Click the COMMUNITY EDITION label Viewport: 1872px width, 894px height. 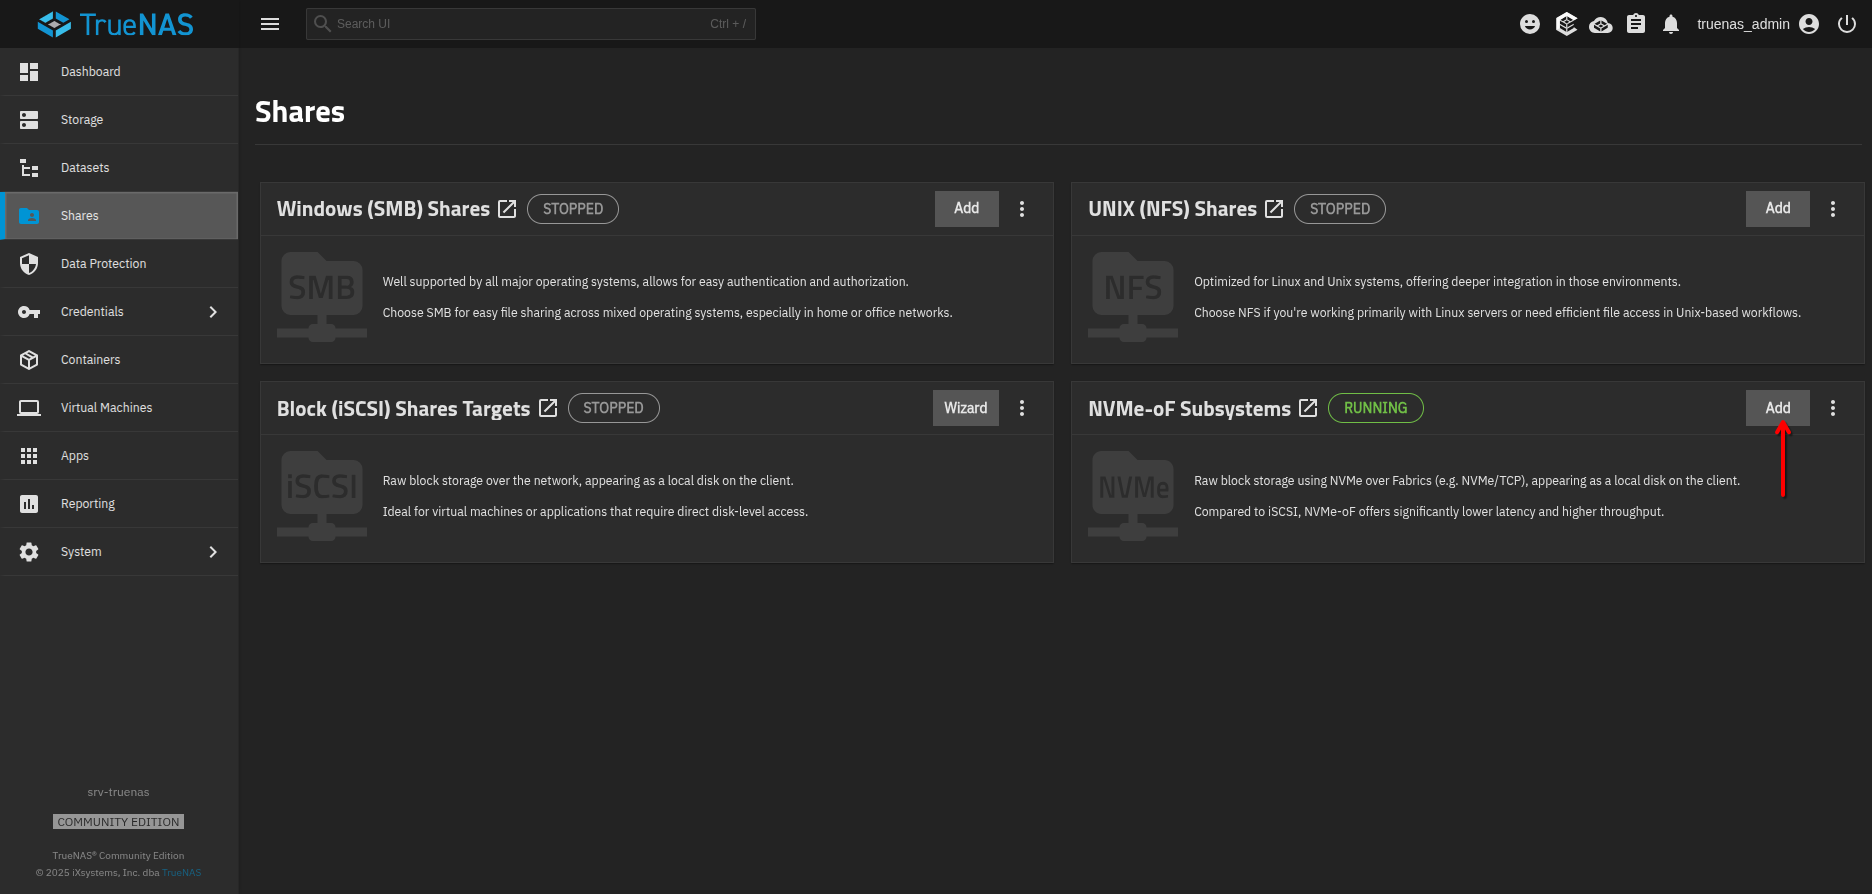coord(119,822)
